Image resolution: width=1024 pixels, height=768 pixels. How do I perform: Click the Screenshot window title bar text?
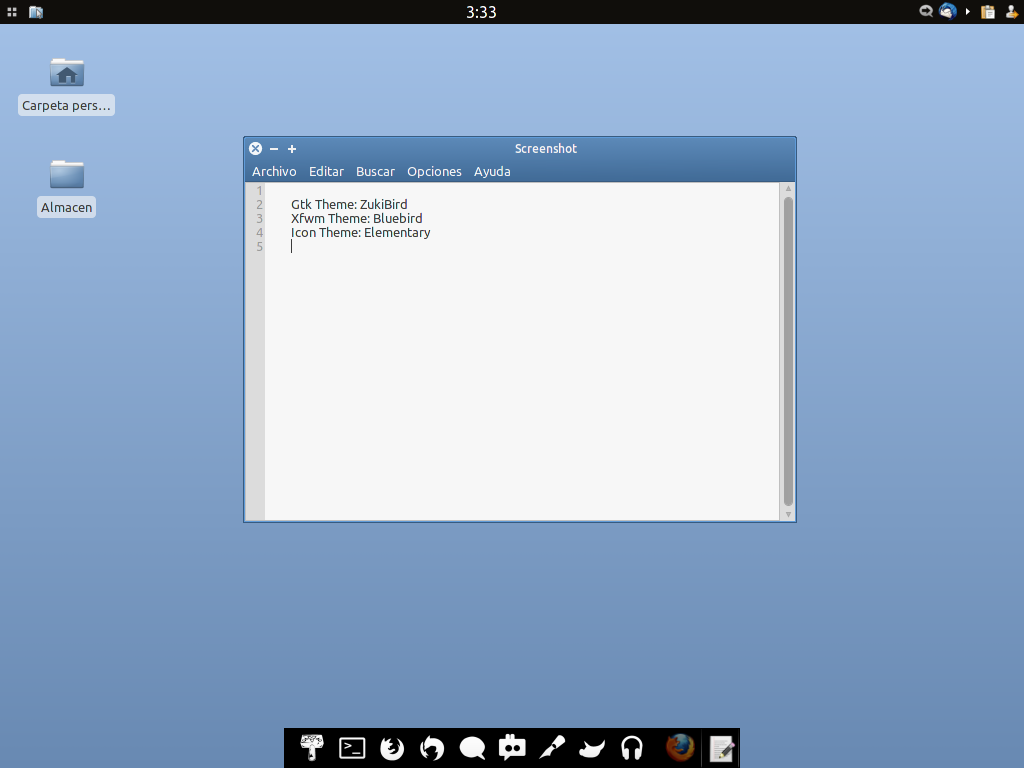[545, 149]
